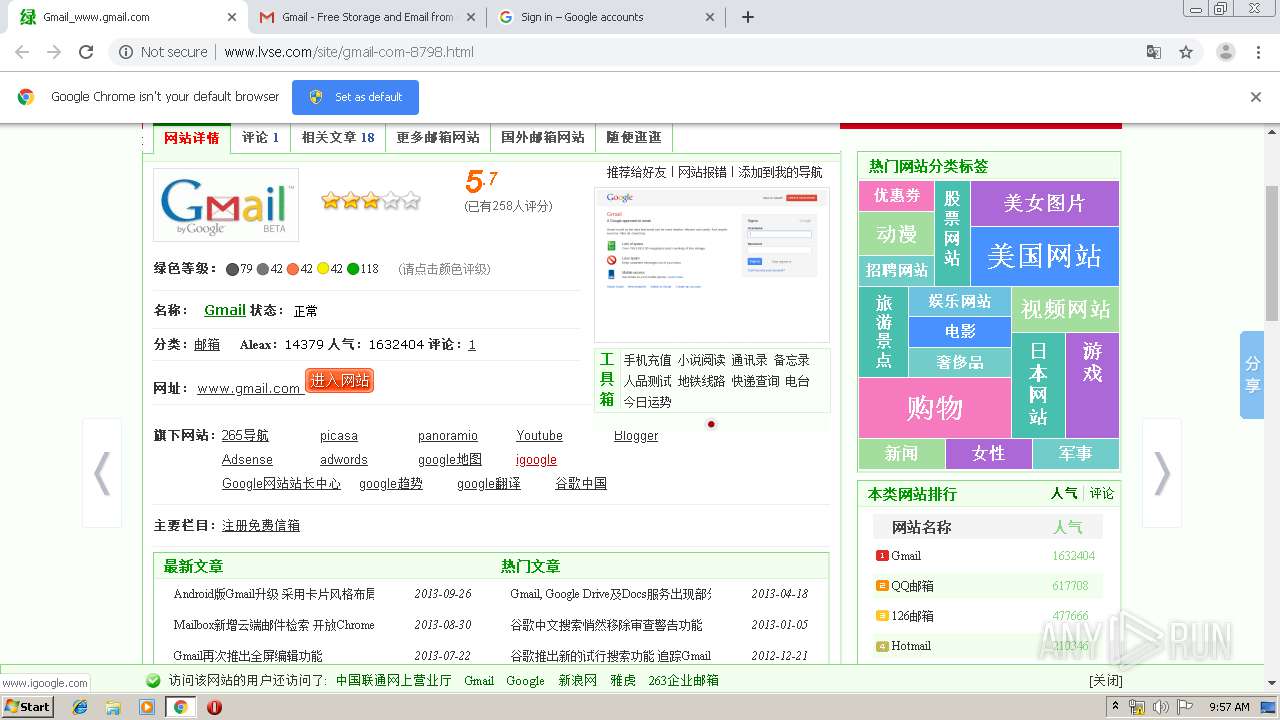Screen dimensions: 1280x720
Task: Open the www.gmail.com link
Action: tap(249, 388)
